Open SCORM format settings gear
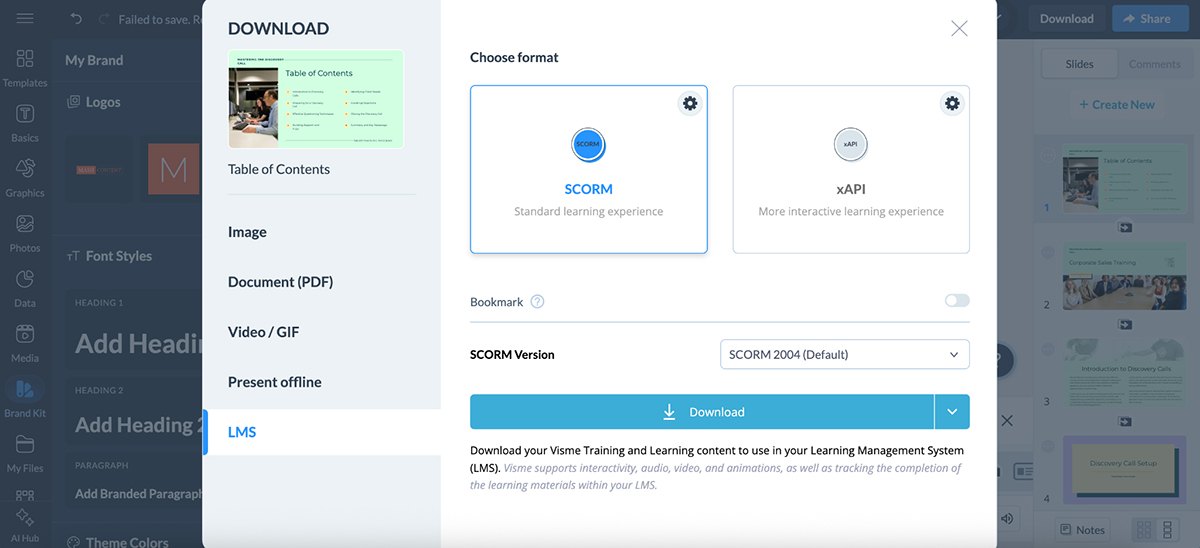This screenshot has height=548, width=1200. (689, 103)
